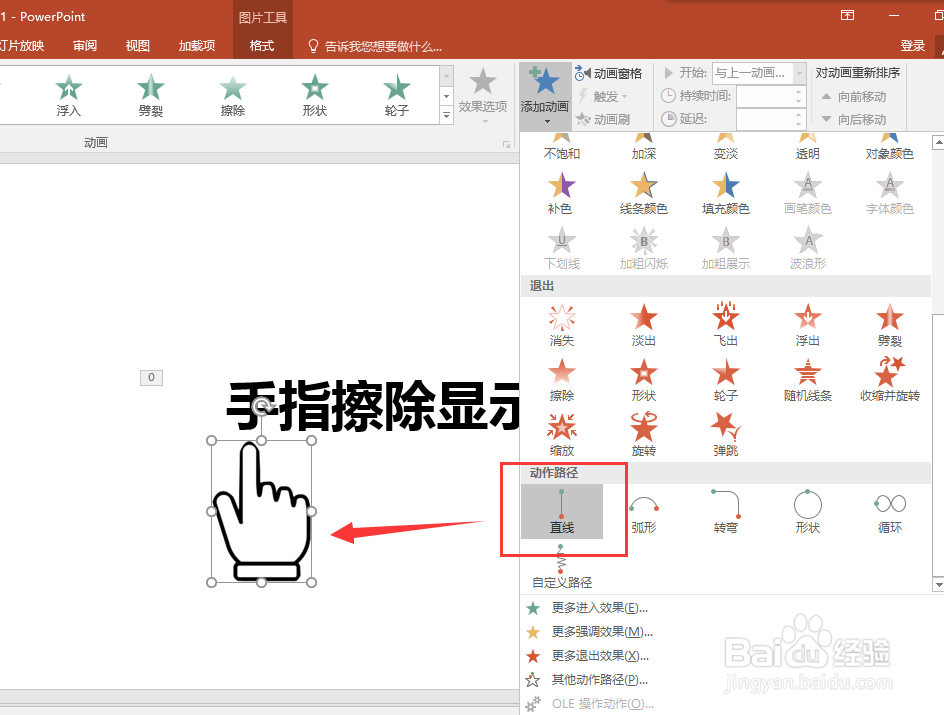Apply the 擦除 entrance animation in ribbon gallery
The image size is (944, 715).
[x=232, y=95]
